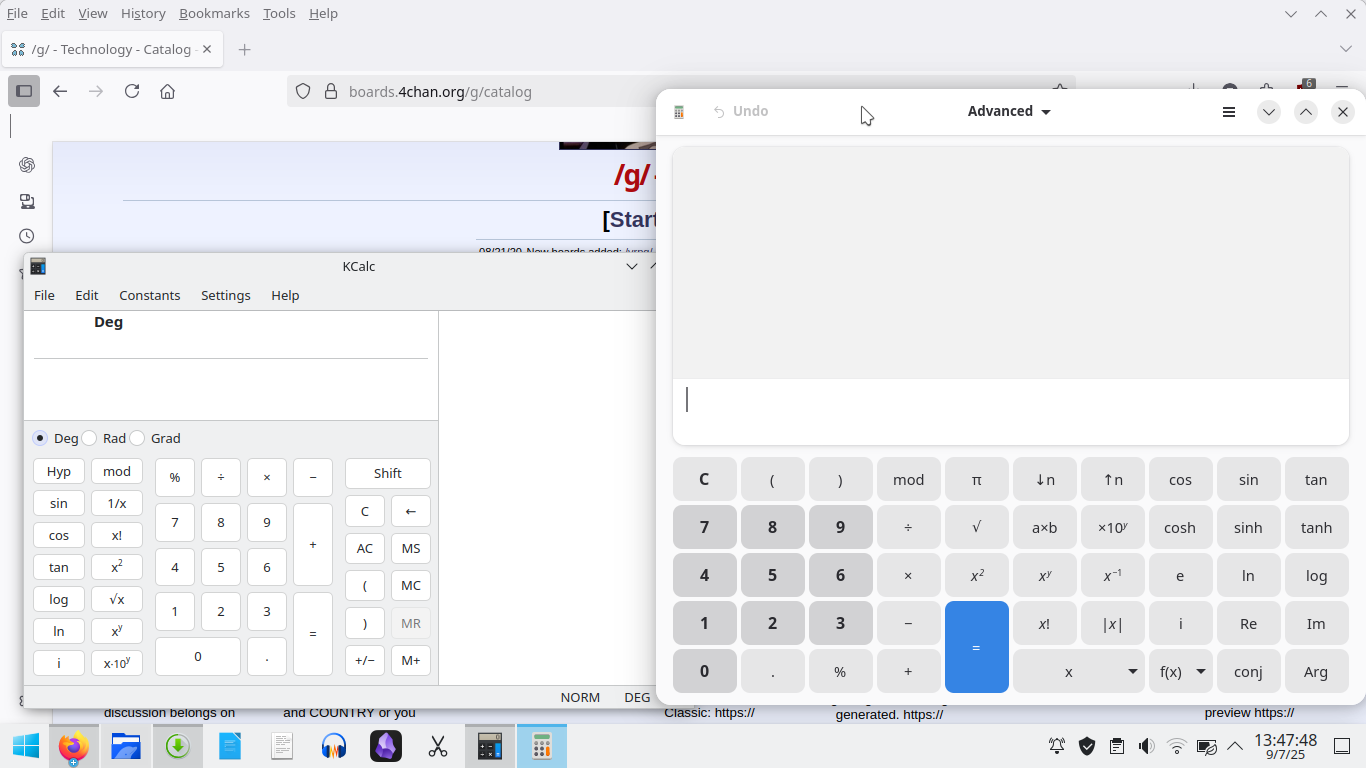This screenshot has height=768, width=1366.
Task: Launch Obsidian purple crystal taskbar icon
Action: [386, 746]
